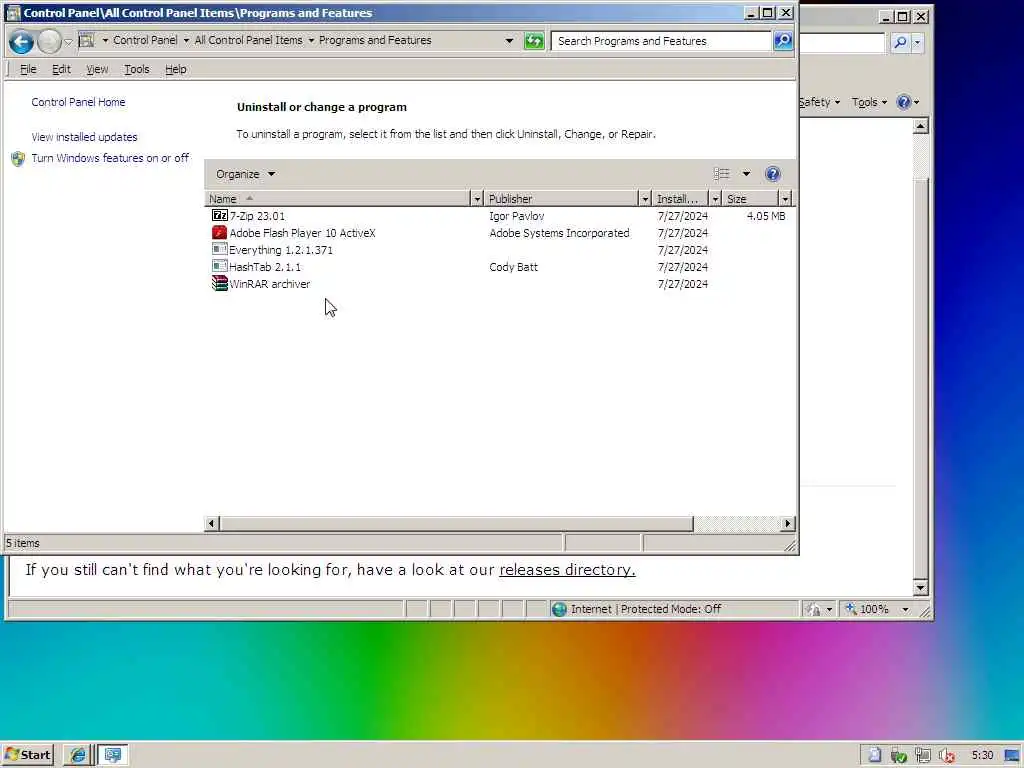
Task: Select the Igor Pavlov publisher cell
Action: pyautogui.click(x=517, y=216)
